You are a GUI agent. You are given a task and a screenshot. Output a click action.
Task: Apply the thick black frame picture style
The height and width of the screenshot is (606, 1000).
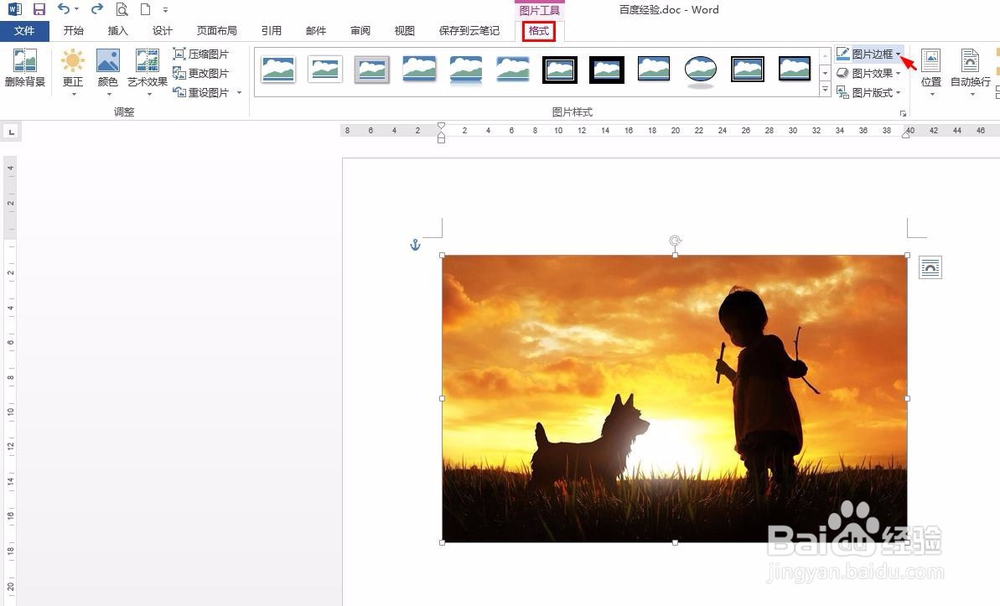(607, 69)
